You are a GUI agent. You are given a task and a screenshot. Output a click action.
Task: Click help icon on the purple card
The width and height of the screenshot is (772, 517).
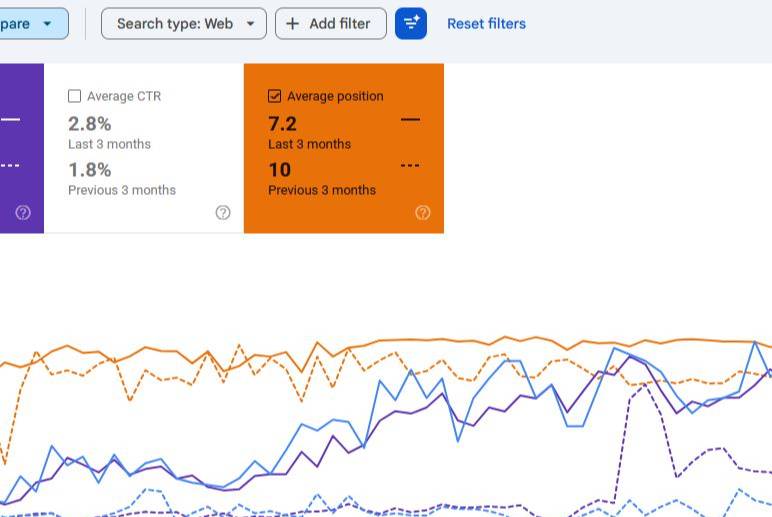[23, 212]
